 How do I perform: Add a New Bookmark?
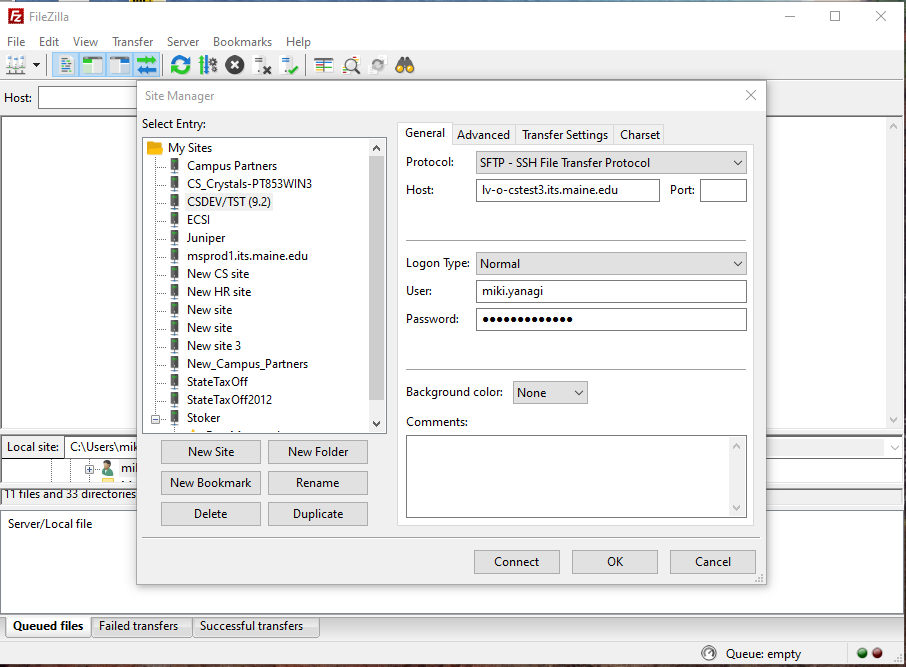tap(211, 483)
